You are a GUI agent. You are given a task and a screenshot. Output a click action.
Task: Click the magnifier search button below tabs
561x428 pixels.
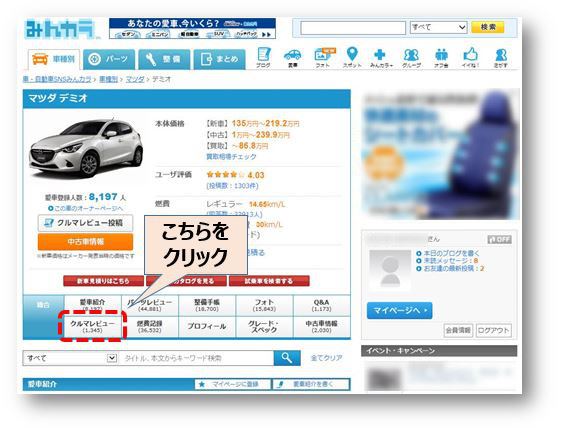(x=287, y=358)
